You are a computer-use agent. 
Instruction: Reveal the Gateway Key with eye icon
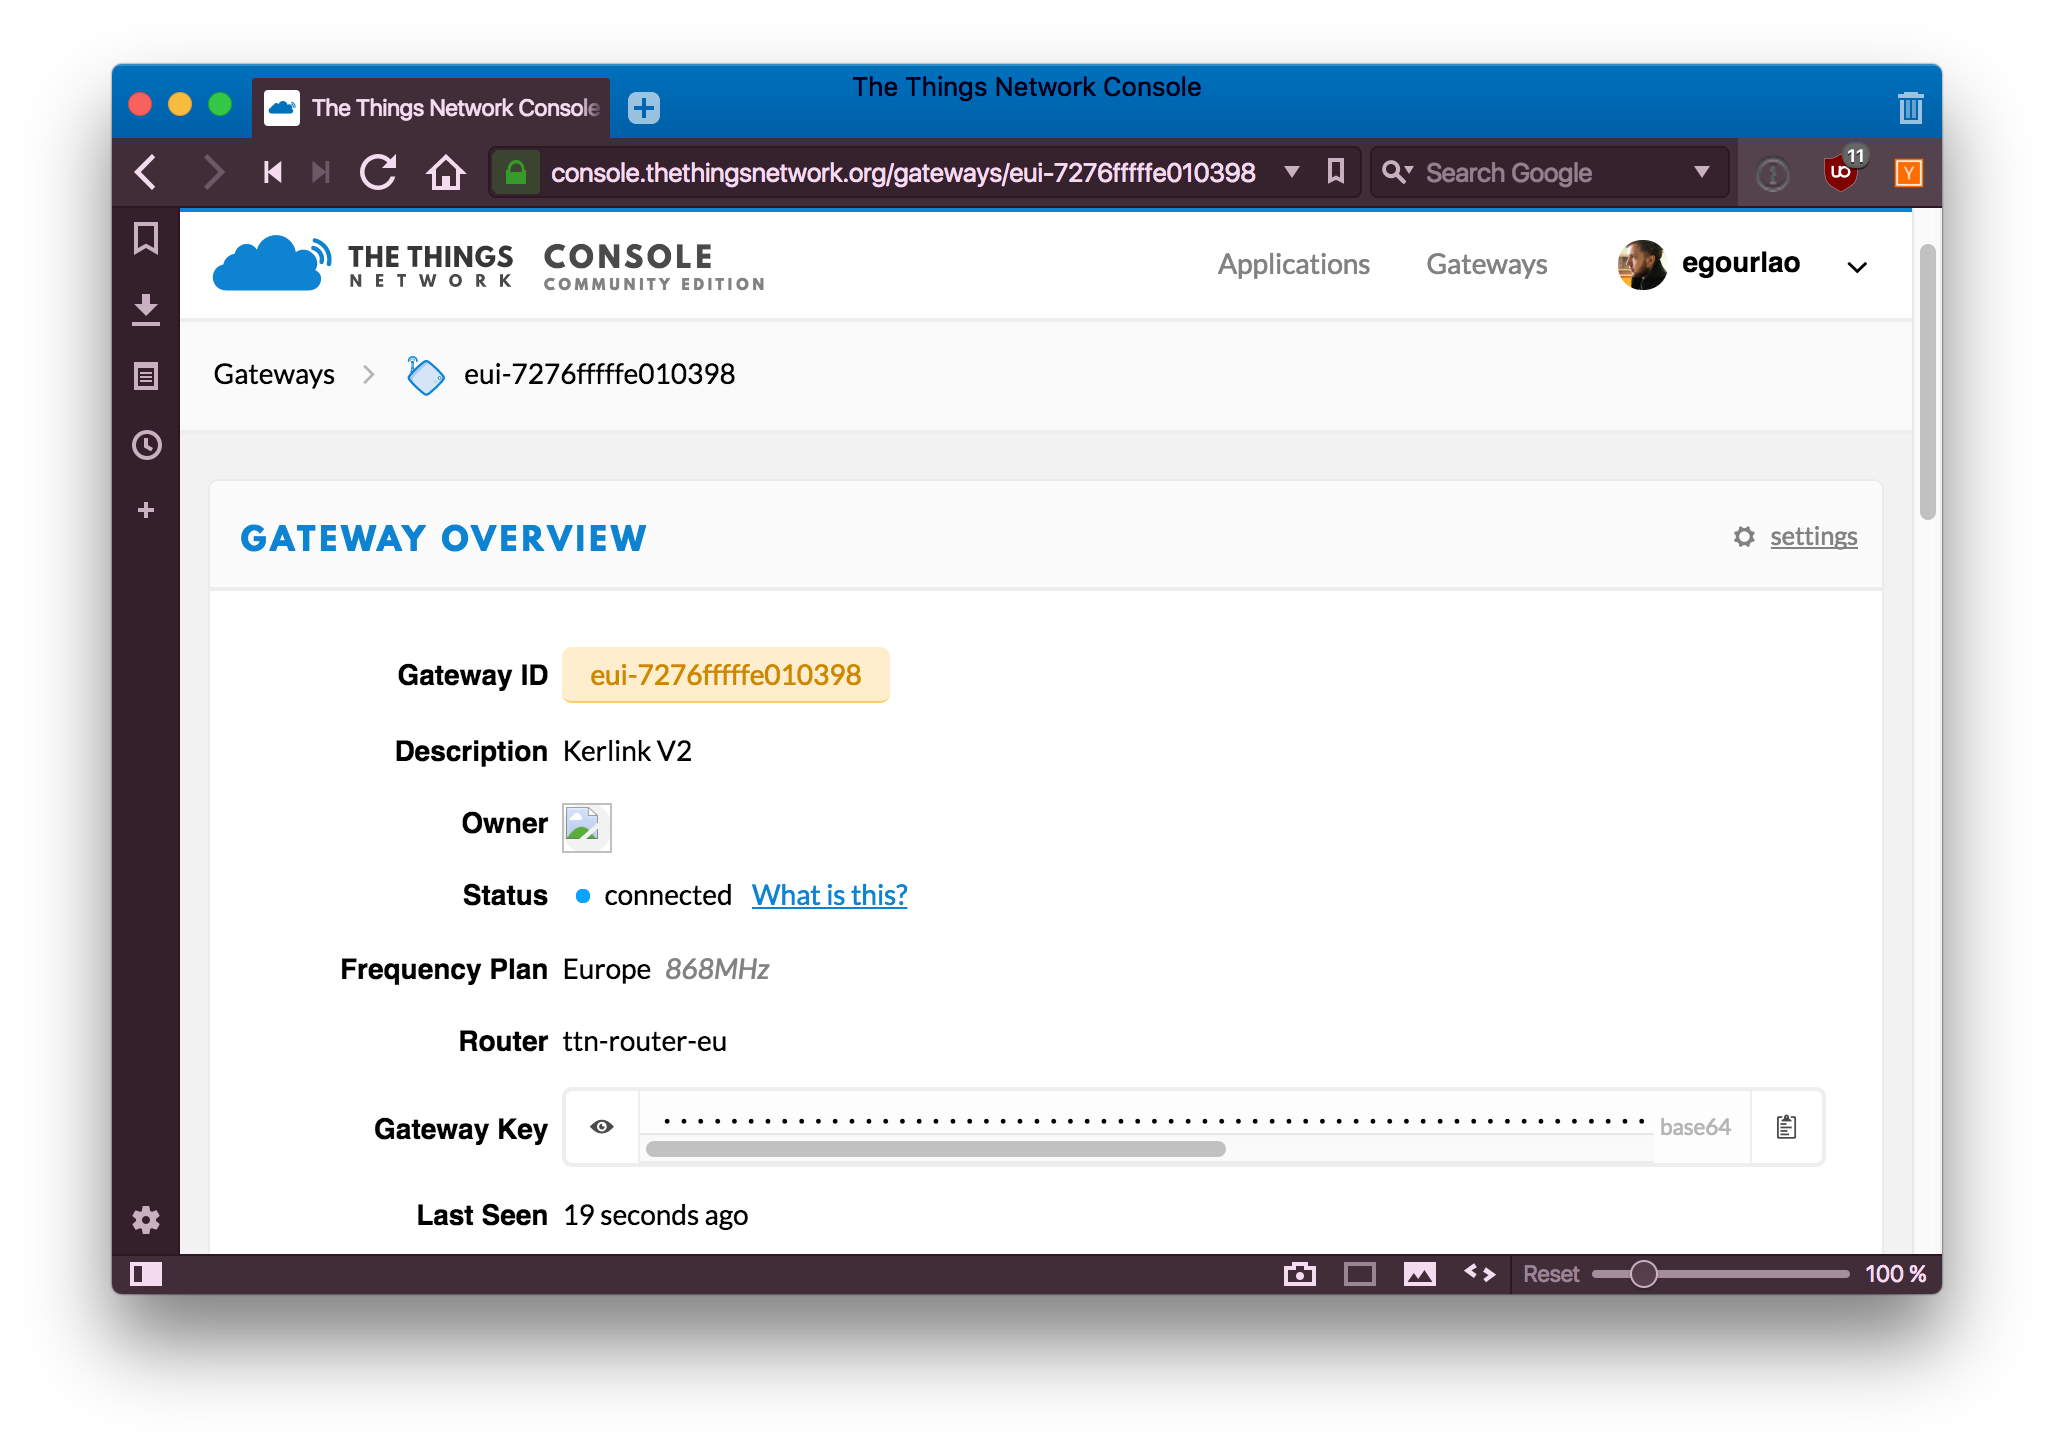[x=602, y=1127]
